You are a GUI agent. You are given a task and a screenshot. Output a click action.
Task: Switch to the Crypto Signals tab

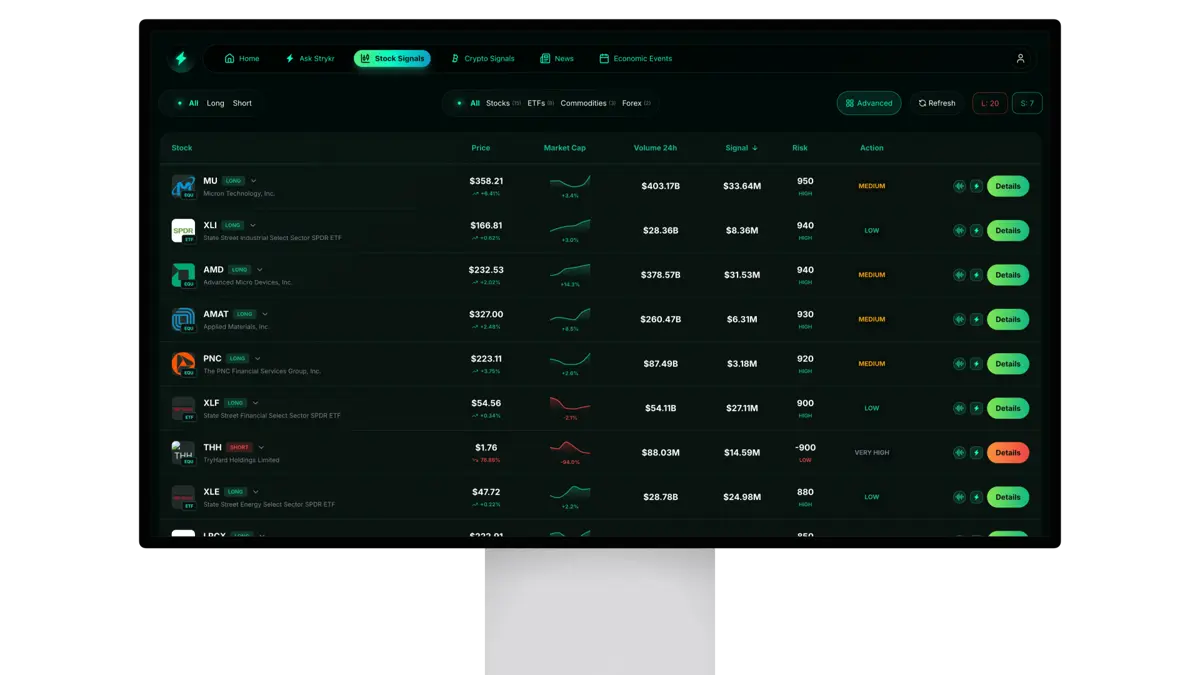coord(483,59)
